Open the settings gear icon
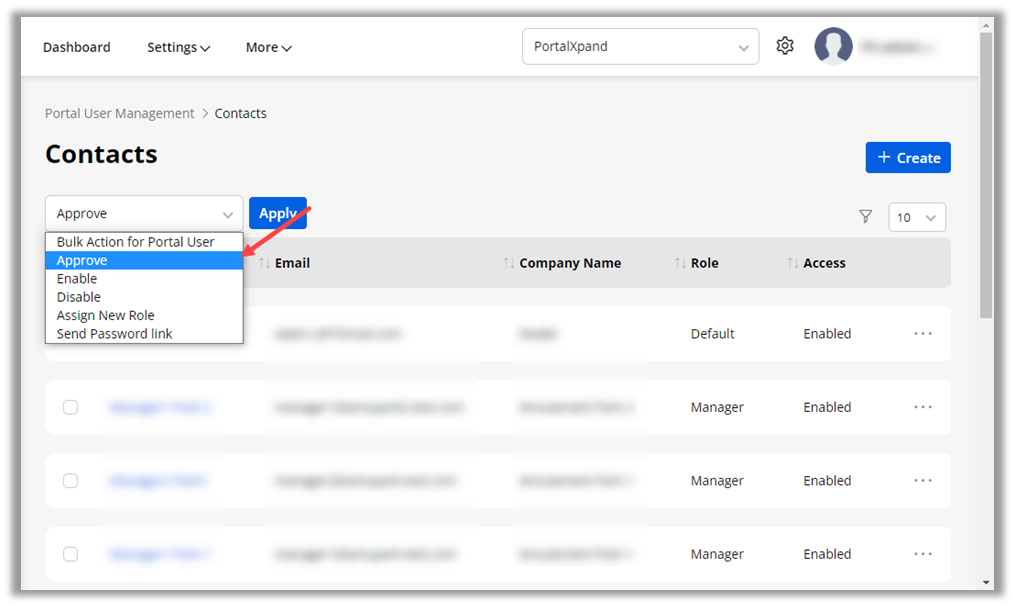1015x607 pixels. (785, 46)
